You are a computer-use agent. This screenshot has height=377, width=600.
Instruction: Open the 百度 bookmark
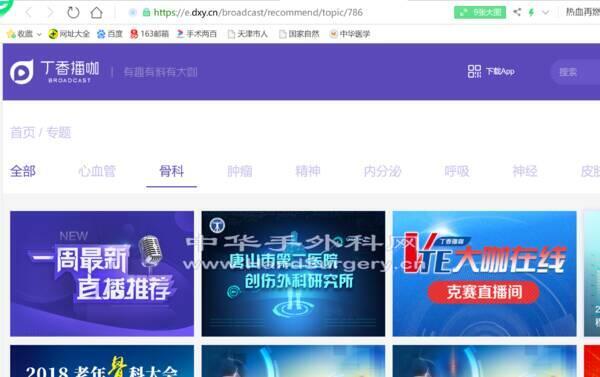(x=110, y=34)
